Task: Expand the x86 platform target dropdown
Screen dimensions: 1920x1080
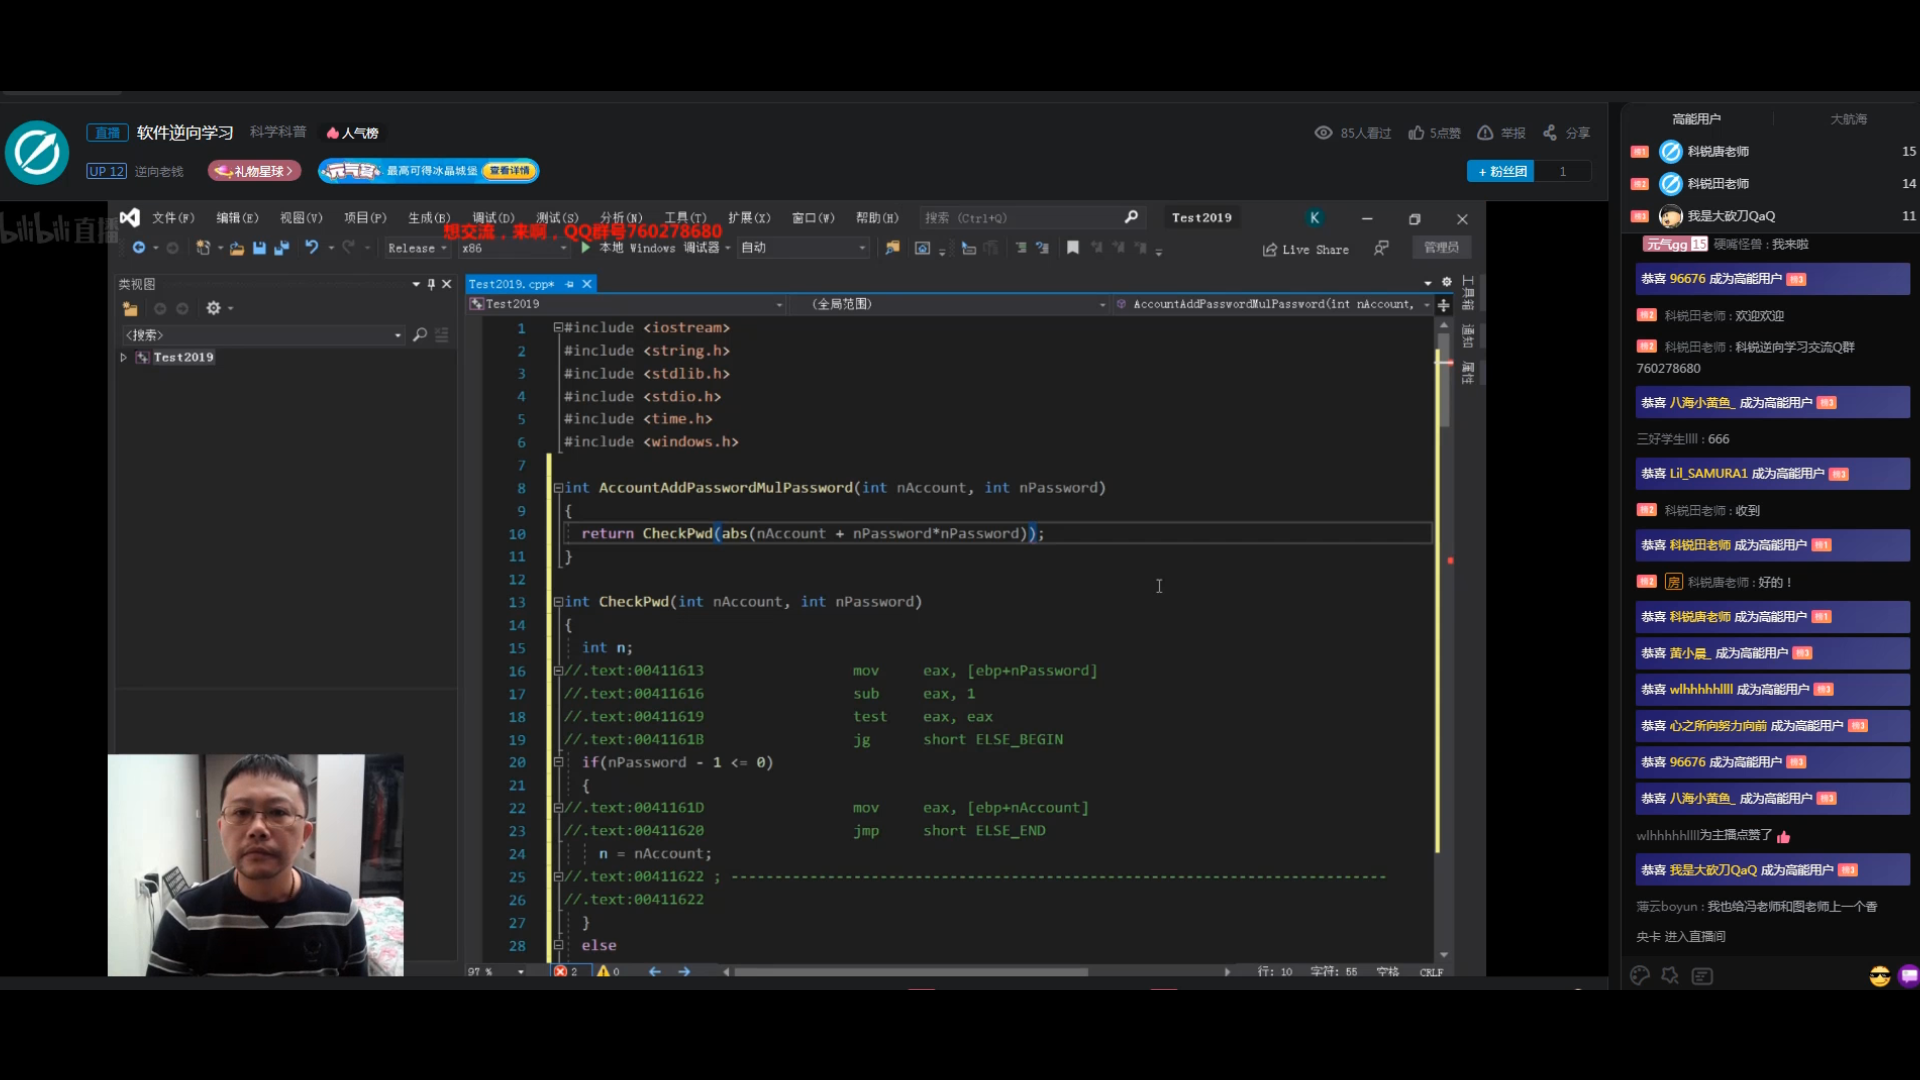Action: (568, 248)
